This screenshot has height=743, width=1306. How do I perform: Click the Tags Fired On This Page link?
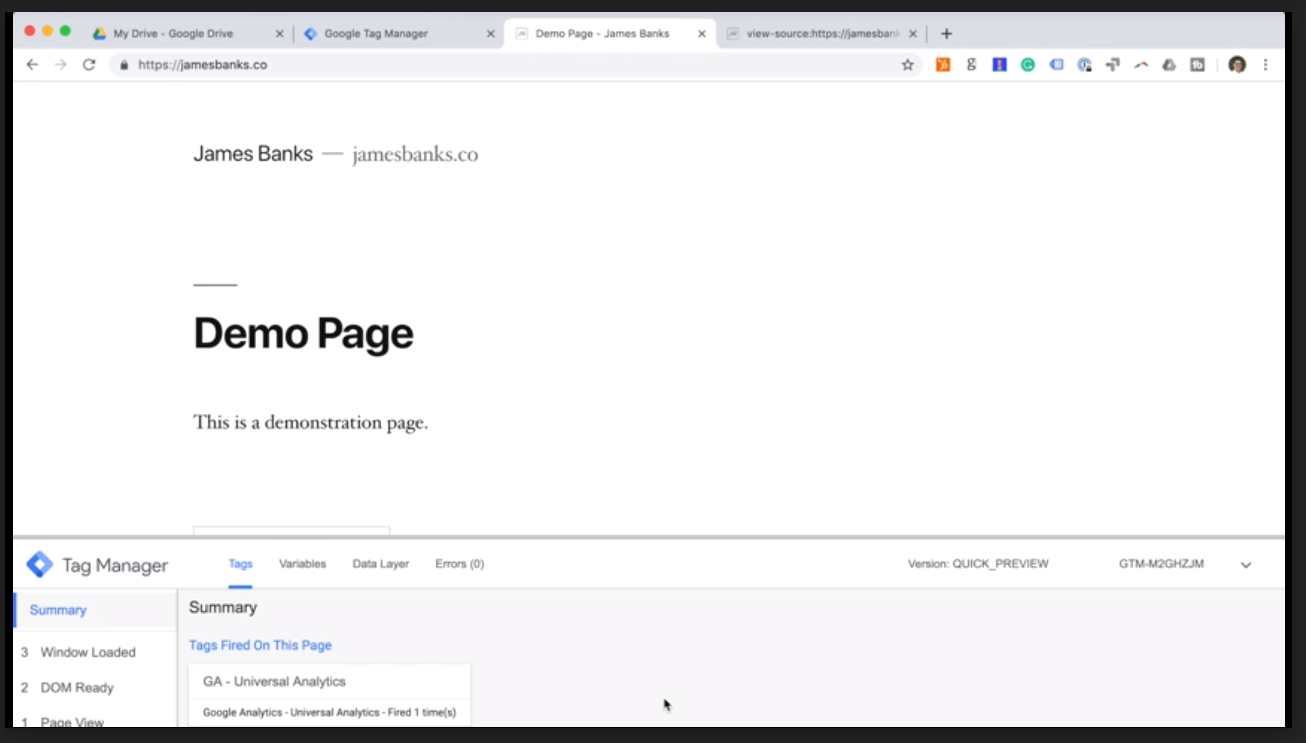click(x=260, y=645)
